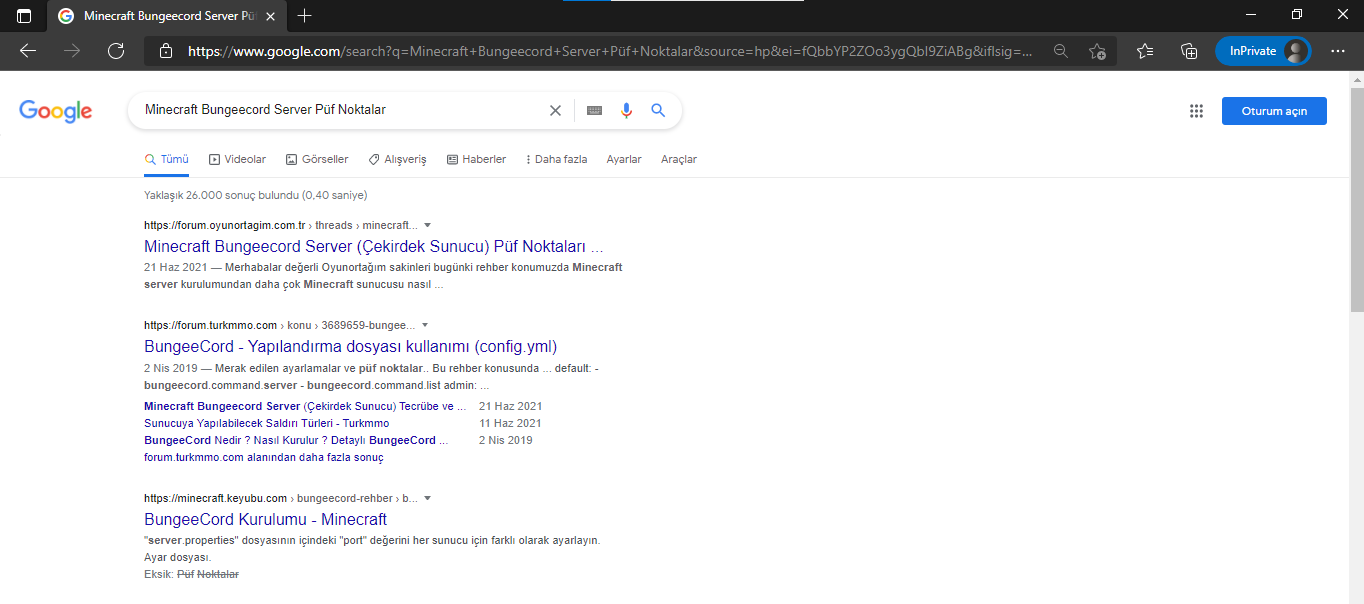Close the Minecraft Bungeecord Server tab
This screenshot has height=604, width=1364.
271,16
